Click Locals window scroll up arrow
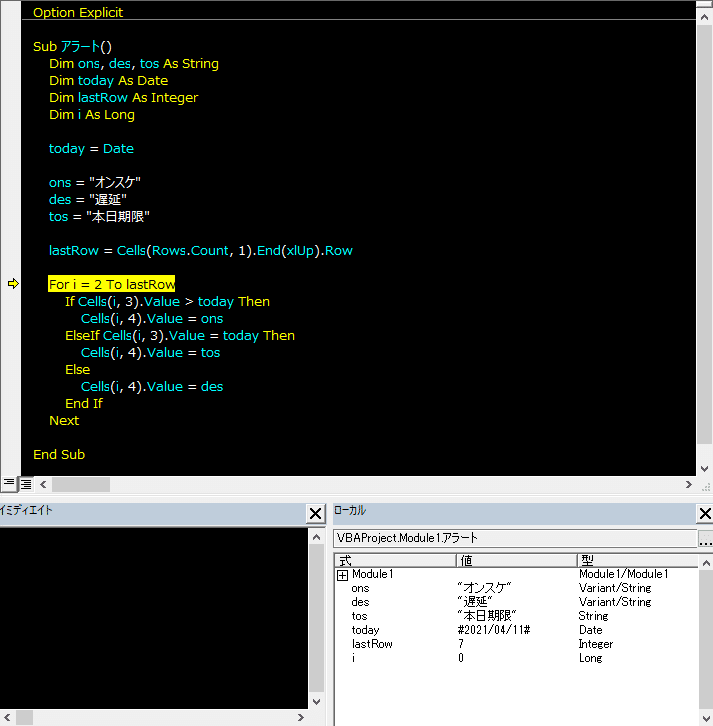This screenshot has height=726, width=713. pyautogui.click(x=706, y=563)
